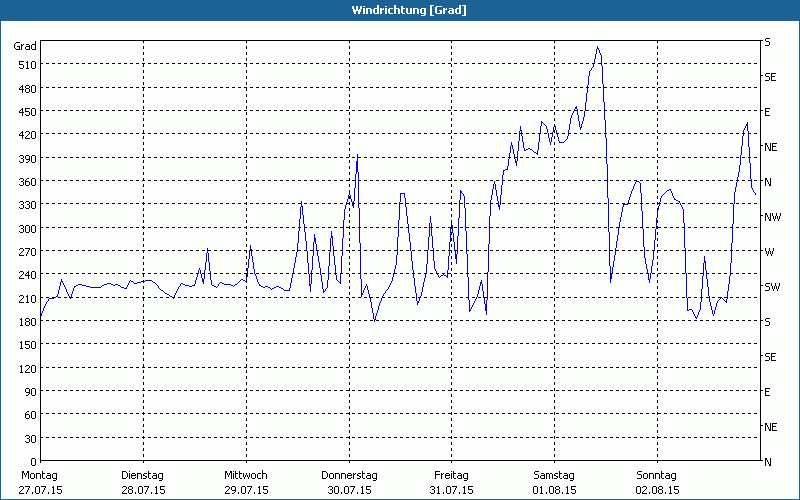
Task: Select the 30 y-axis label
Action: (30, 439)
